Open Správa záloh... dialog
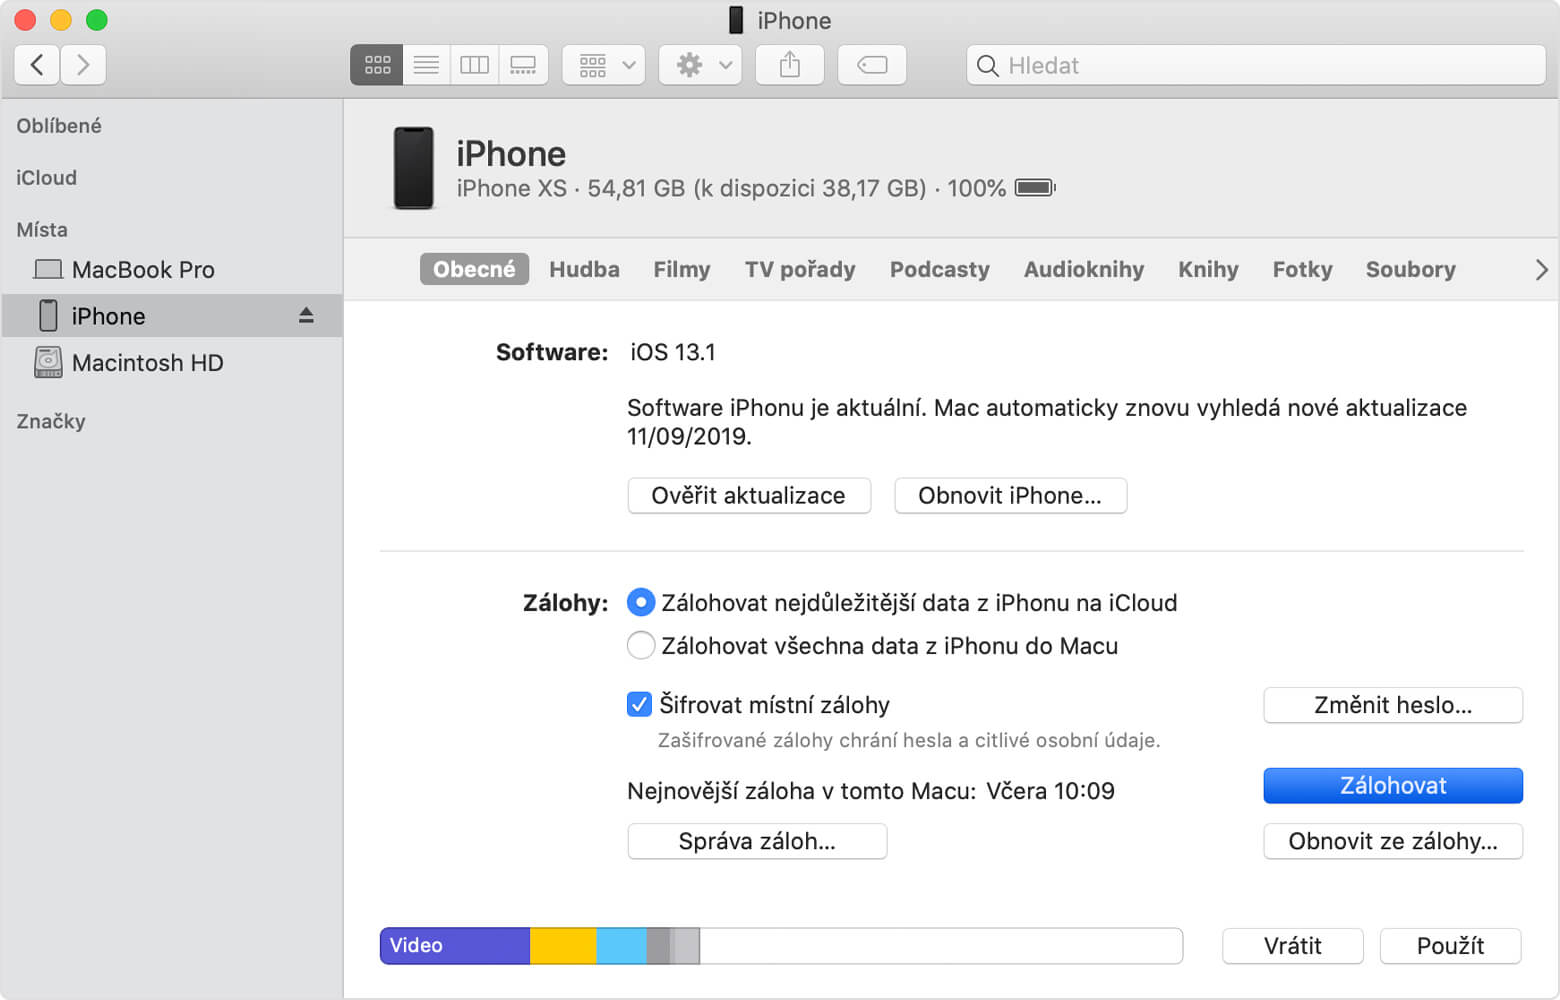The height and width of the screenshot is (1000, 1560). 757,841
